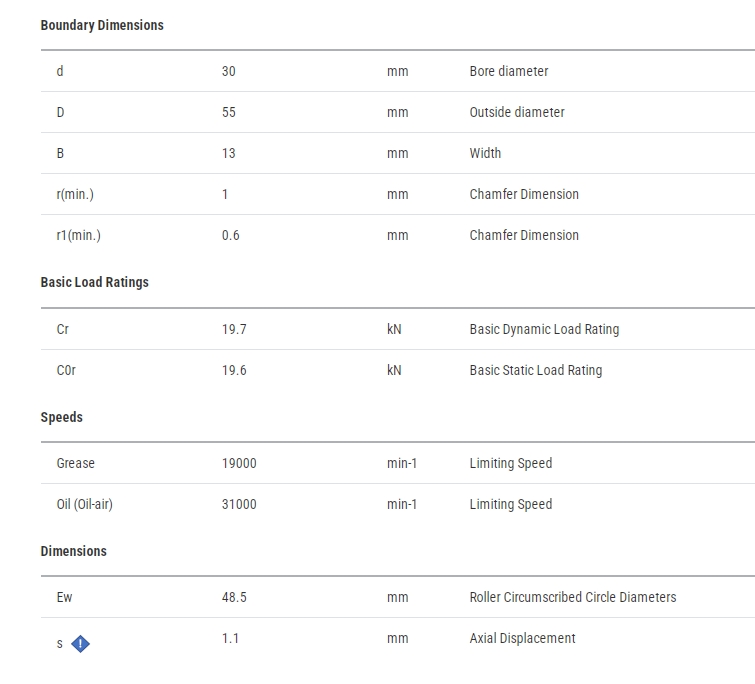This screenshot has width=755, height=684.
Task: Select the C0r parameter label
Action: (66, 370)
